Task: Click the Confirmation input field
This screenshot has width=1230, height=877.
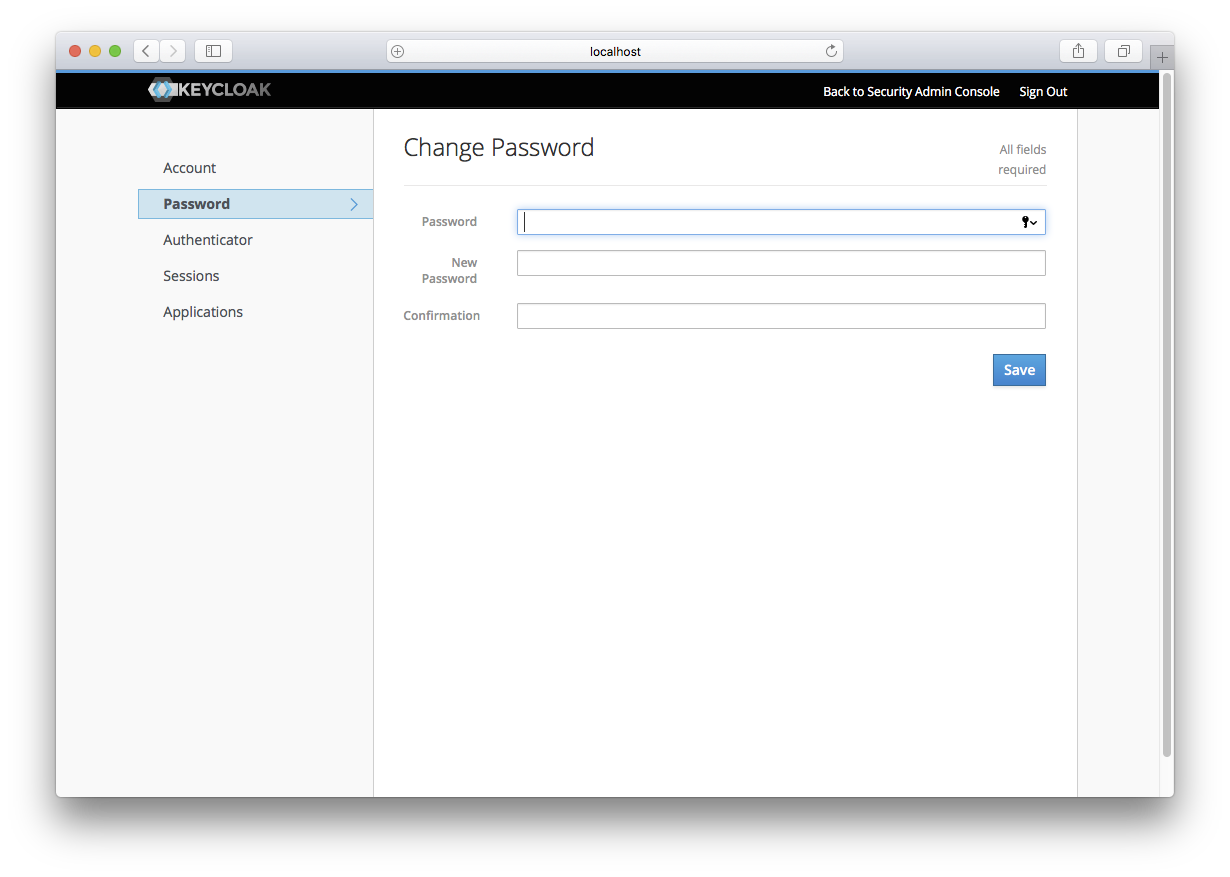Action: point(780,316)
